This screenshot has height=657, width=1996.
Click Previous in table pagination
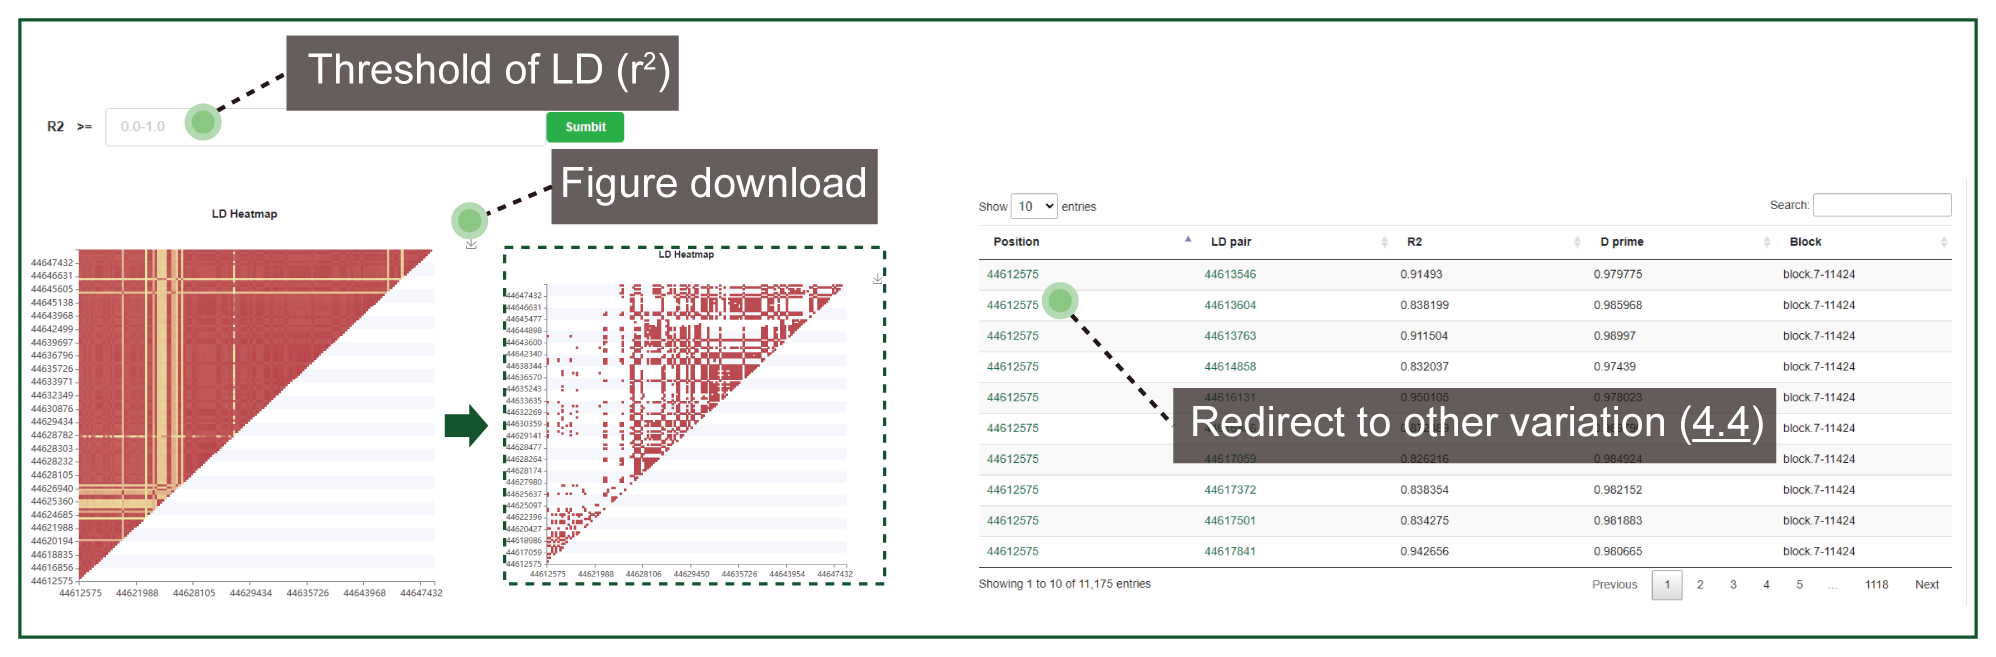click(1614, 585)
